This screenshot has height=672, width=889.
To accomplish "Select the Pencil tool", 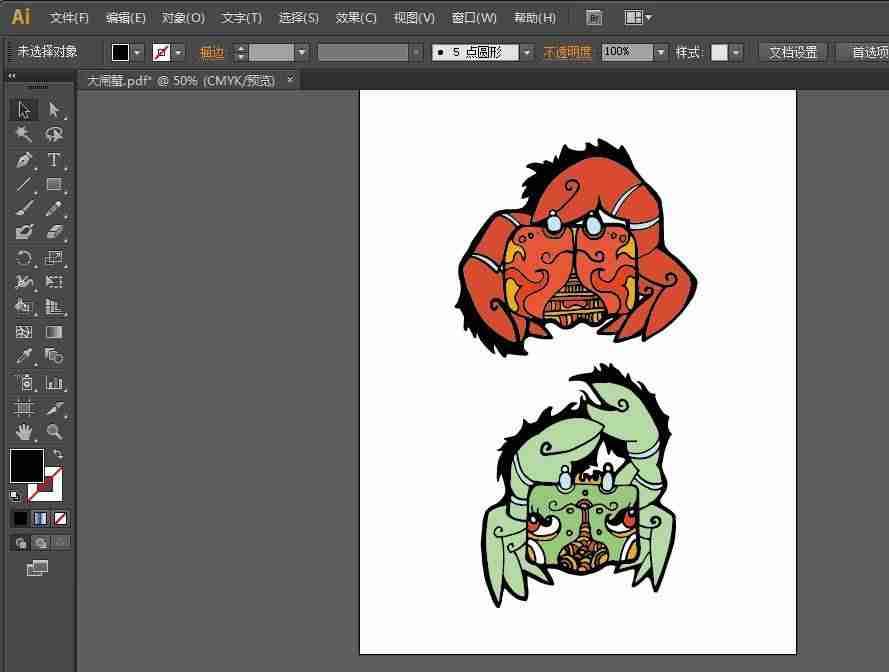I will point(54,208).
